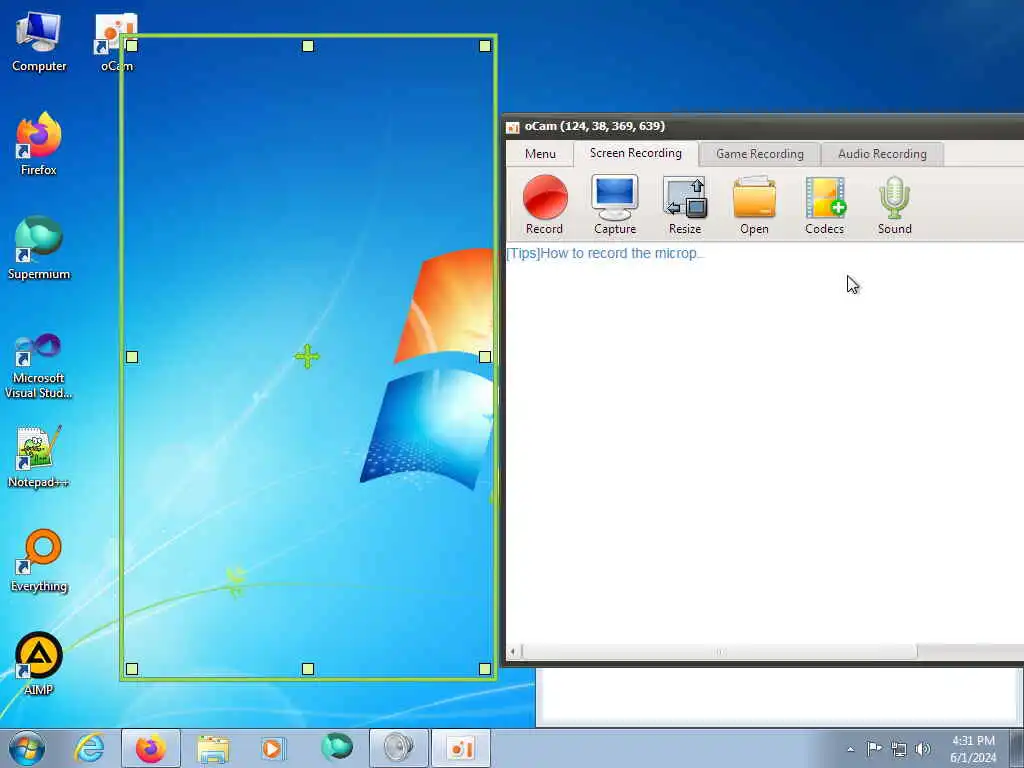Click the bottom-left handle of the capture frame
The width and height of the screenshot is (1024, 768).
point(132,669)
